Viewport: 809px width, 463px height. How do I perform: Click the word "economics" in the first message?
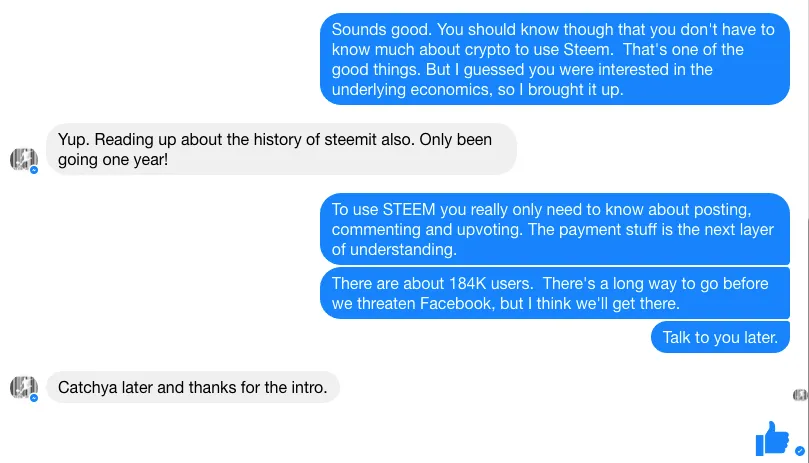(451, 90)
